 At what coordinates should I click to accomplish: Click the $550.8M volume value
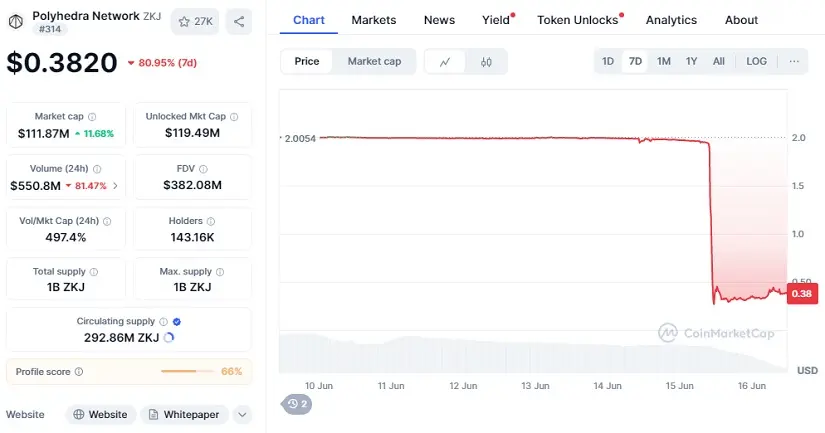pyautogui.click(x=35, y=186)
